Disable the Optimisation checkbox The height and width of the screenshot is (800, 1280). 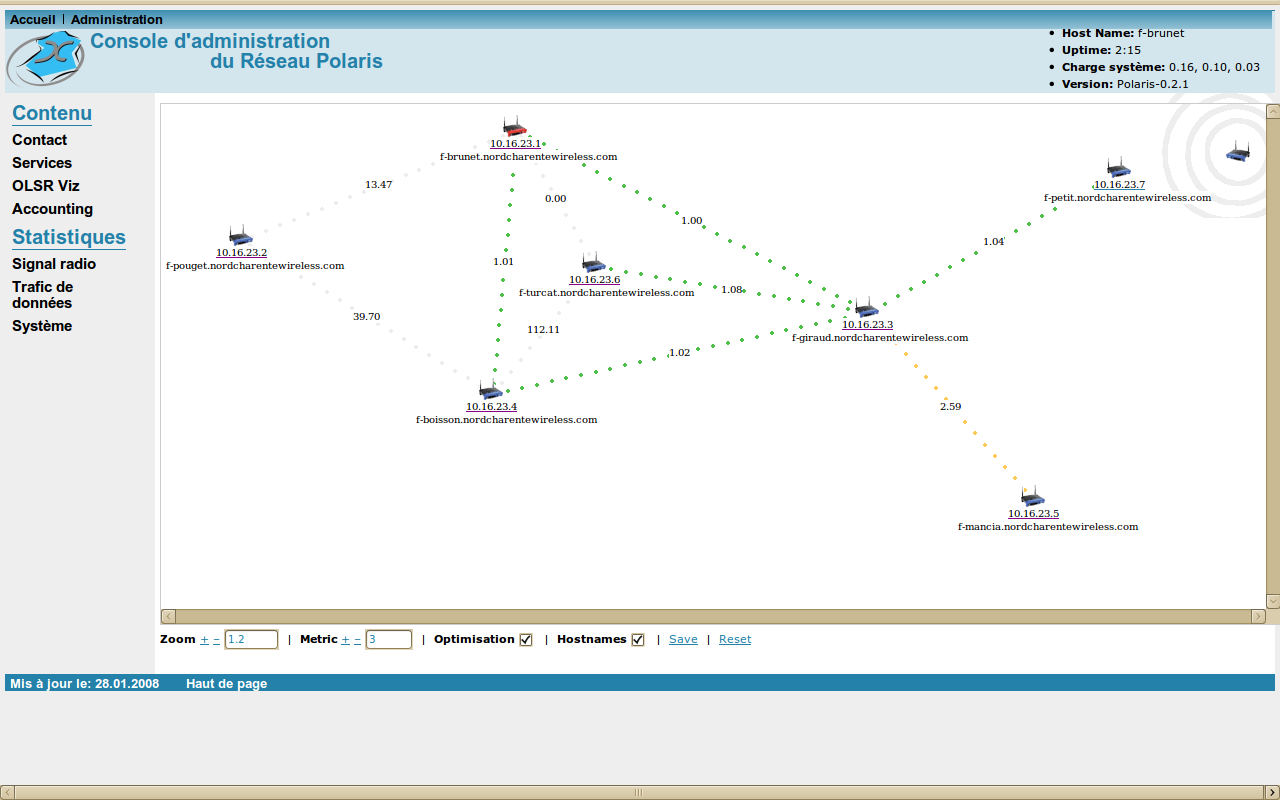tap(526, 640)
